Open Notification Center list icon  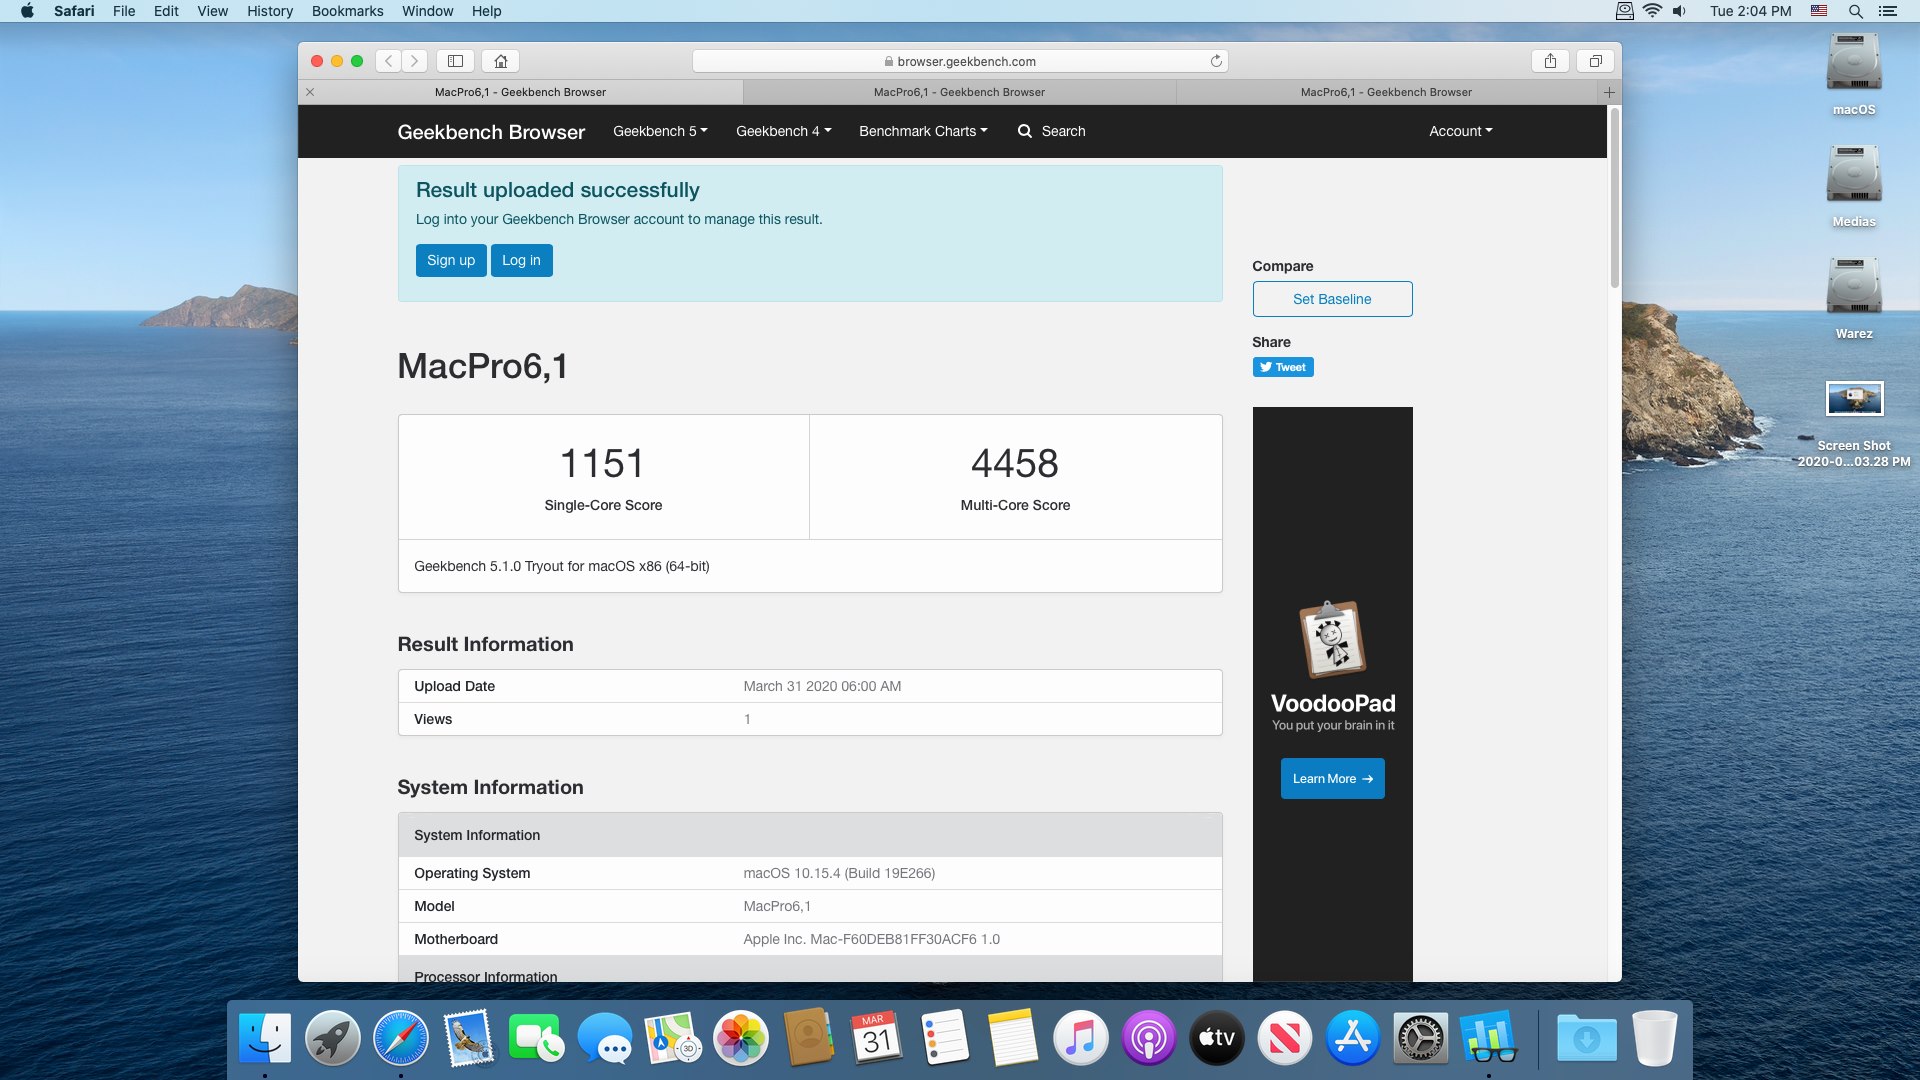[x=1887, y=11]
